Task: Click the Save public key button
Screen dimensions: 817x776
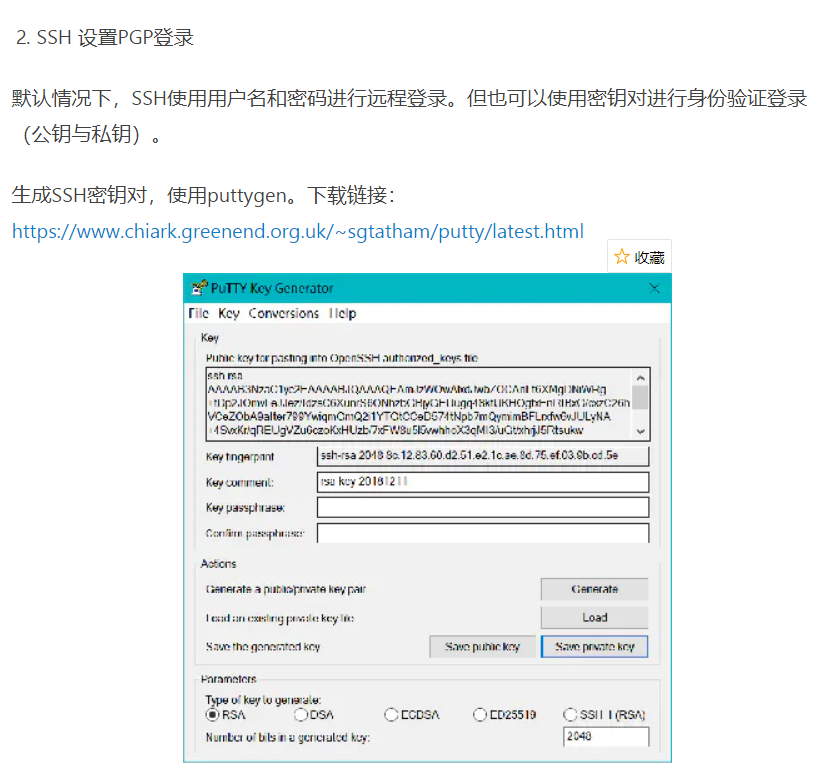Action: (x=483, y=646)
